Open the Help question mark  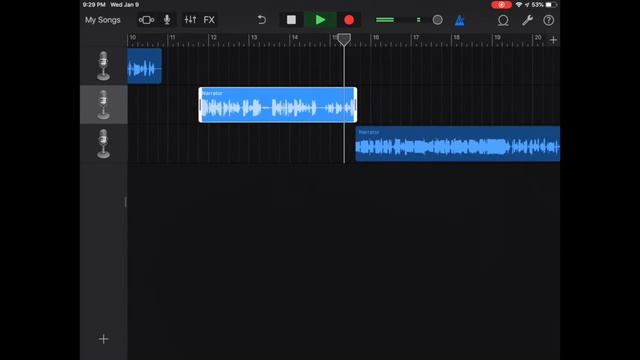[x=549, y=20]
